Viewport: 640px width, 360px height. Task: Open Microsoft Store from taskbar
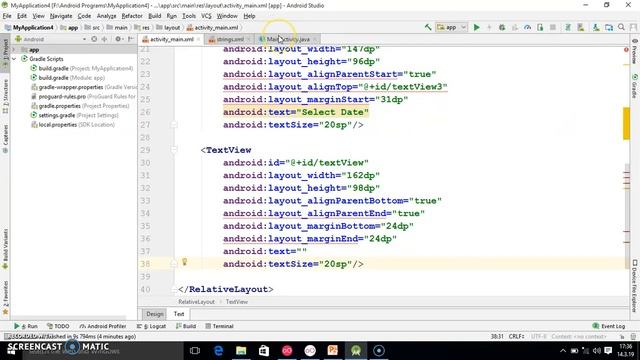pyautogui.click(x=264, y=351)
